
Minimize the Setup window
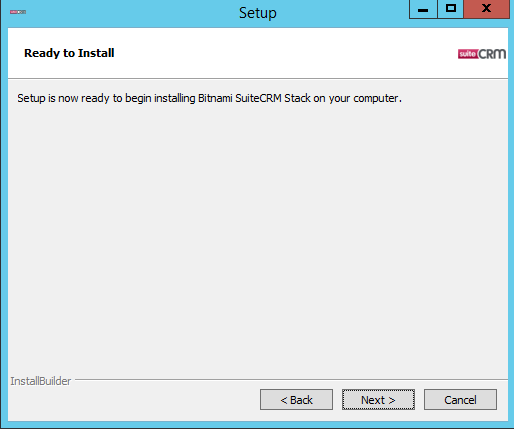pyautogui.click(x=423, y=9)
